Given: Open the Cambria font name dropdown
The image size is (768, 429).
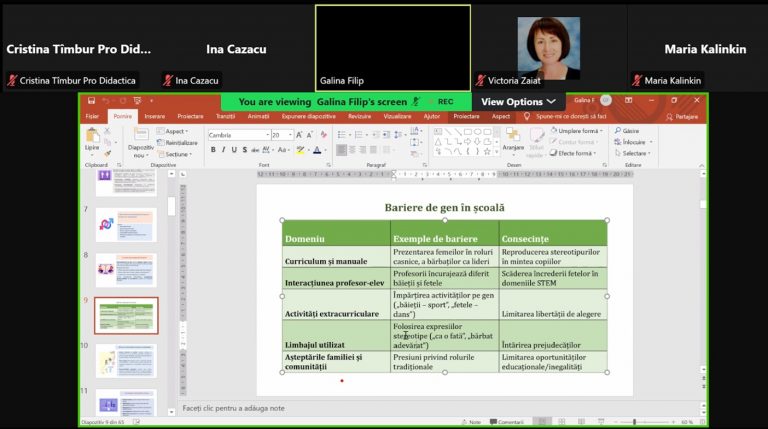Looking at the screenshot, I should [234, 135].
